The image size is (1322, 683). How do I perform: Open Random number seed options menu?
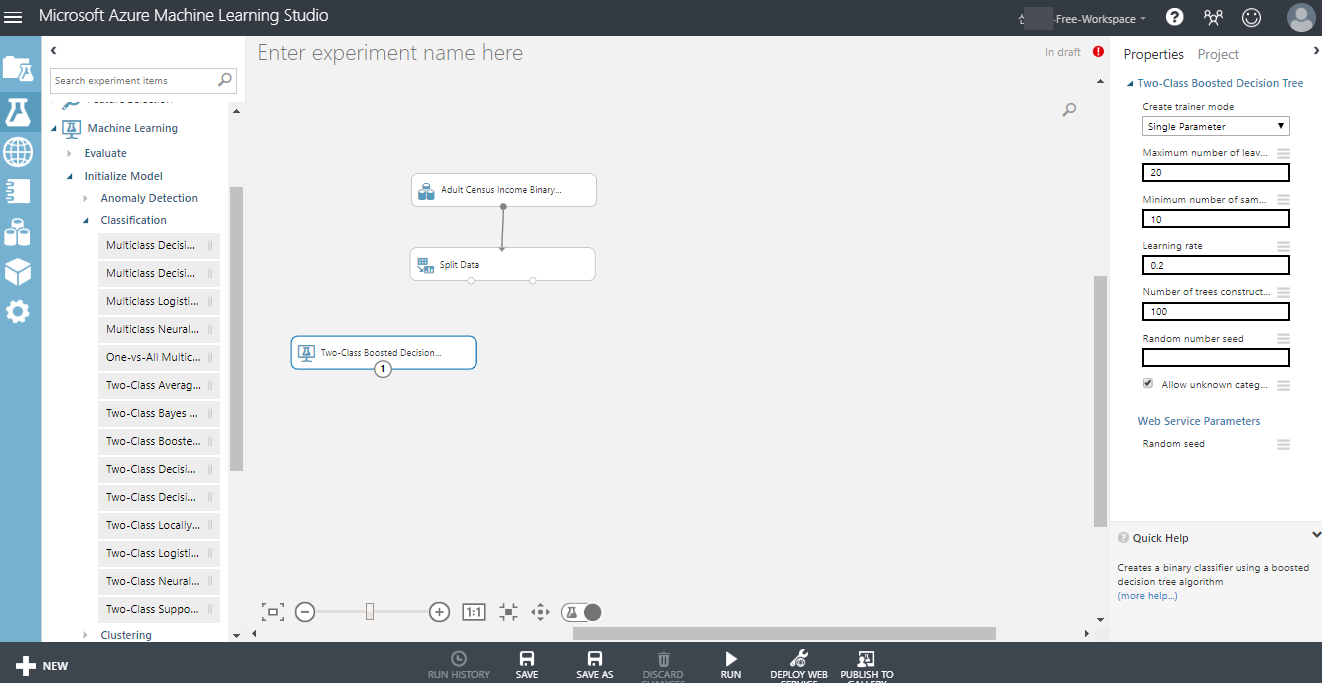(x=1283, y=338)
